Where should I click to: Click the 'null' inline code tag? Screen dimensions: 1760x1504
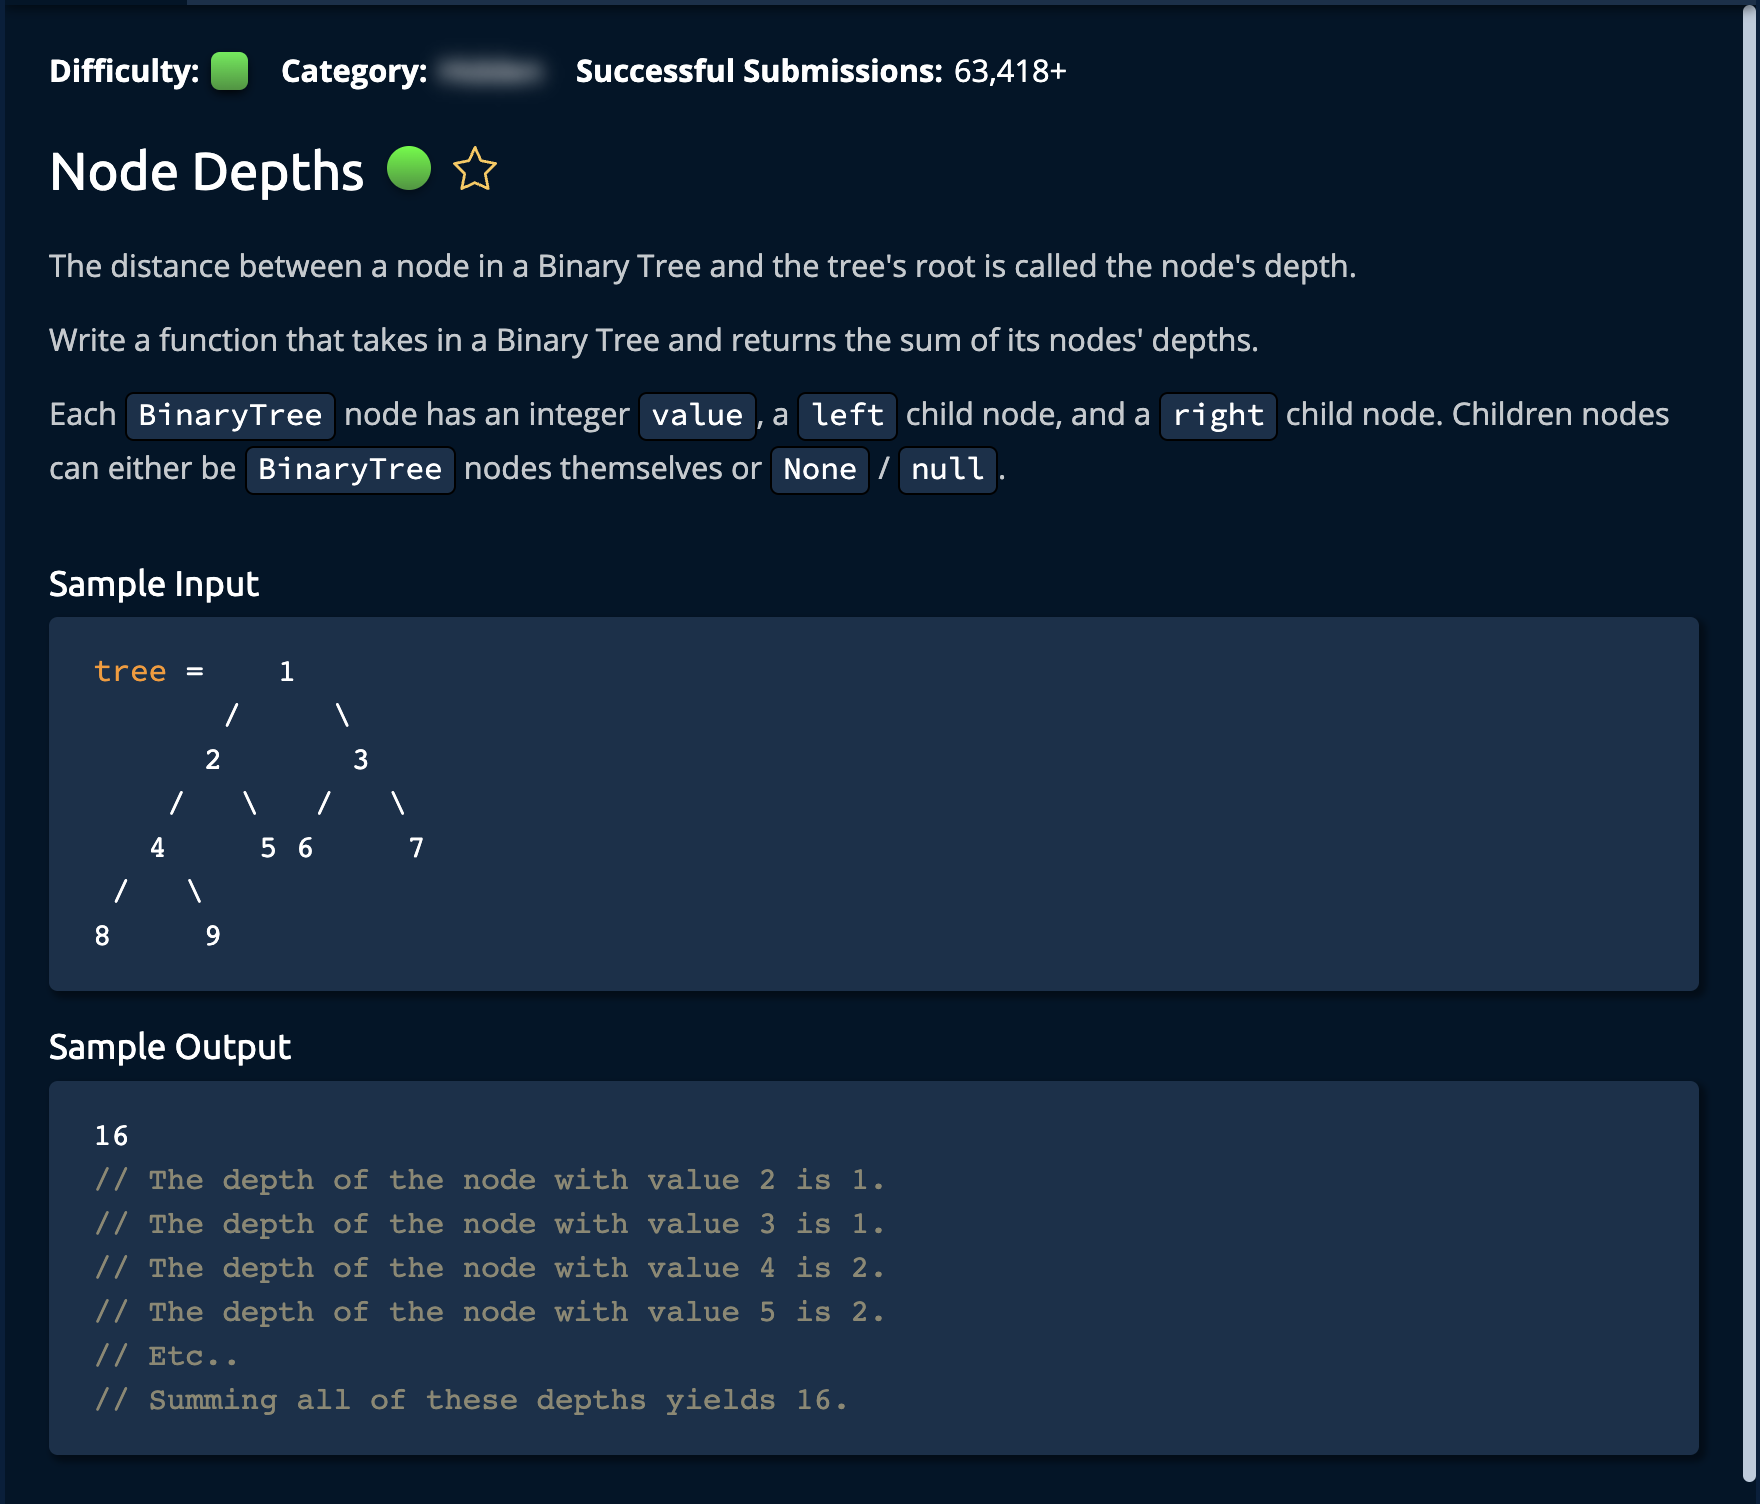(947, 469)
